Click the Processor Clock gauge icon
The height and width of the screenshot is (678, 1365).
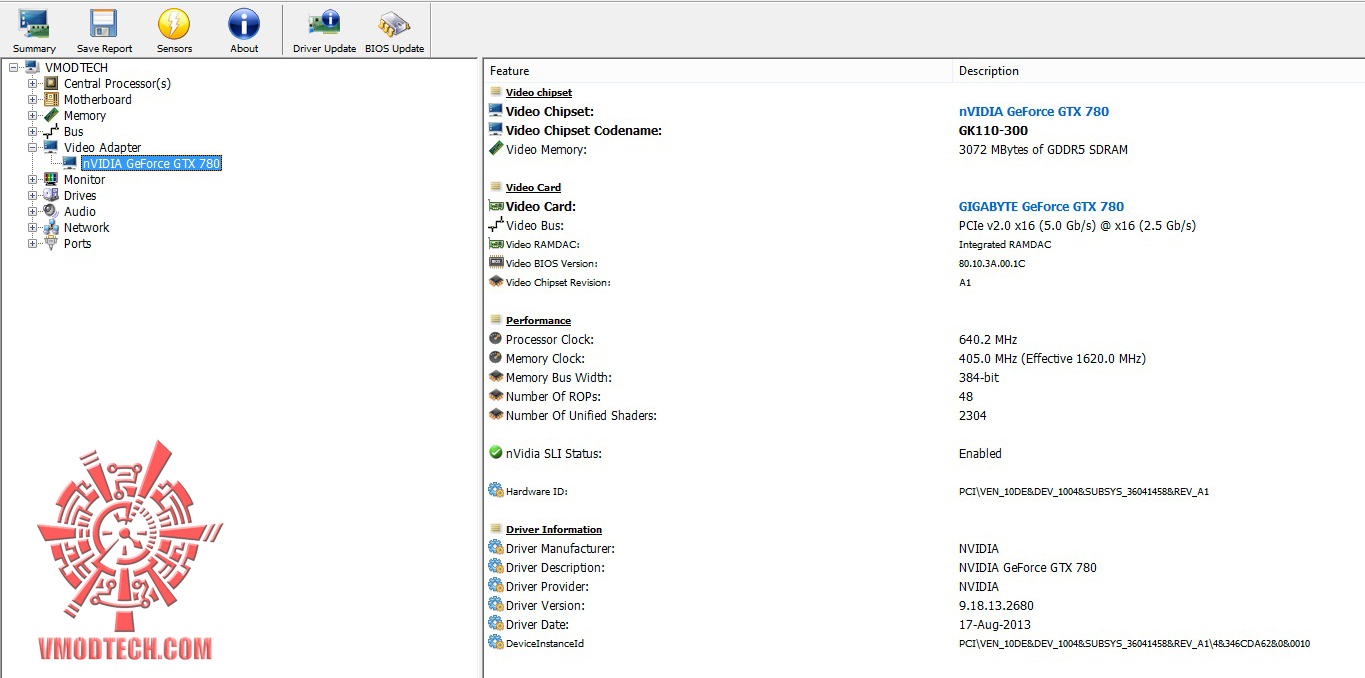pyautogui.click(x=495, y=339)
